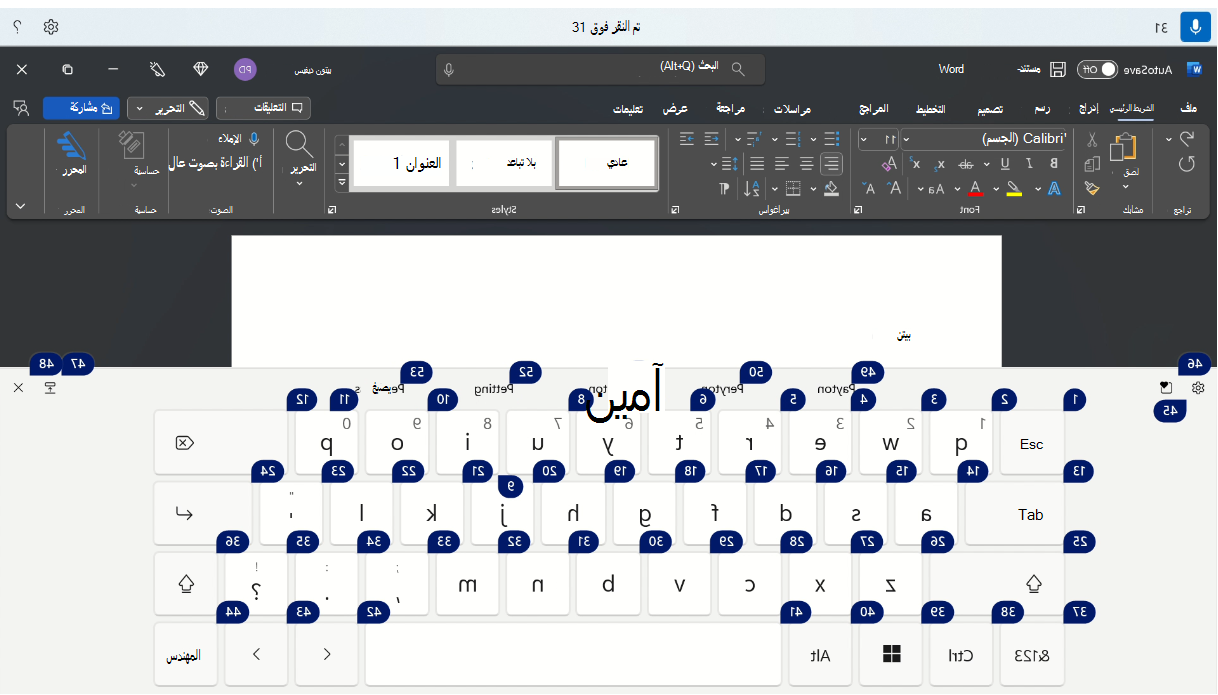Toggle Subscript formatting
The height and width of the screenshot is (695, 1218).
(x=939, y=164)
